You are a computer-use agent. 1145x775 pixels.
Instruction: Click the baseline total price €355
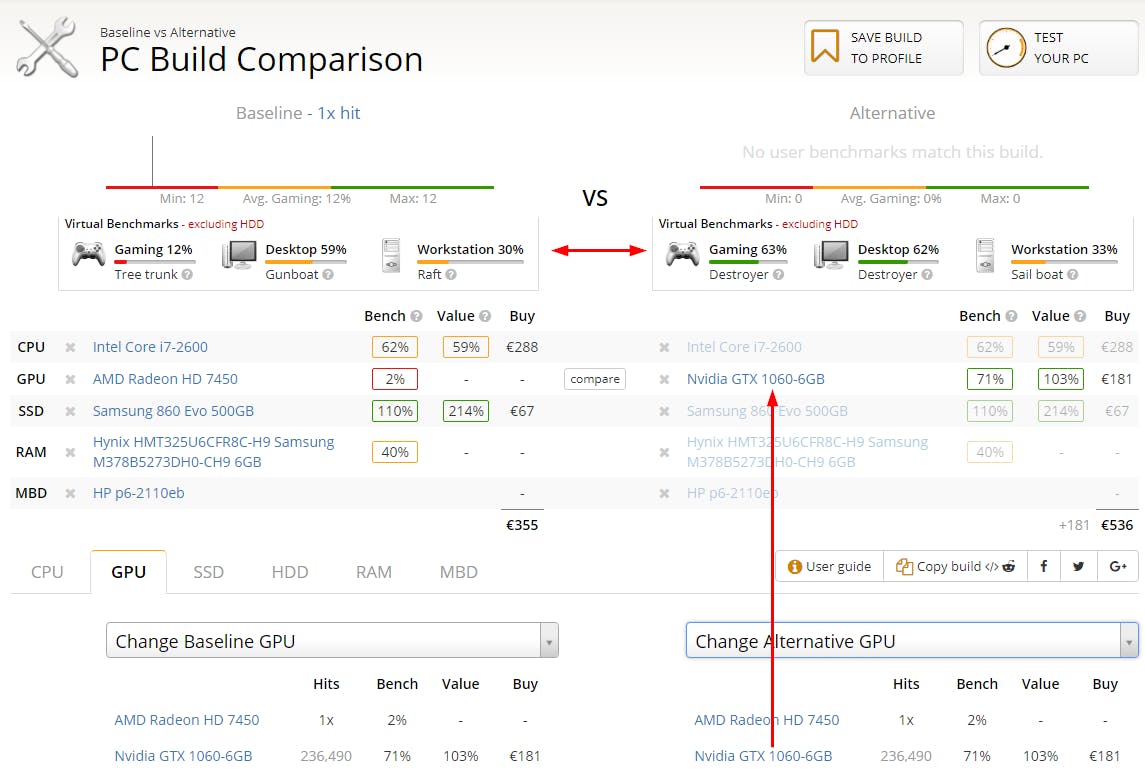point(522,525)
